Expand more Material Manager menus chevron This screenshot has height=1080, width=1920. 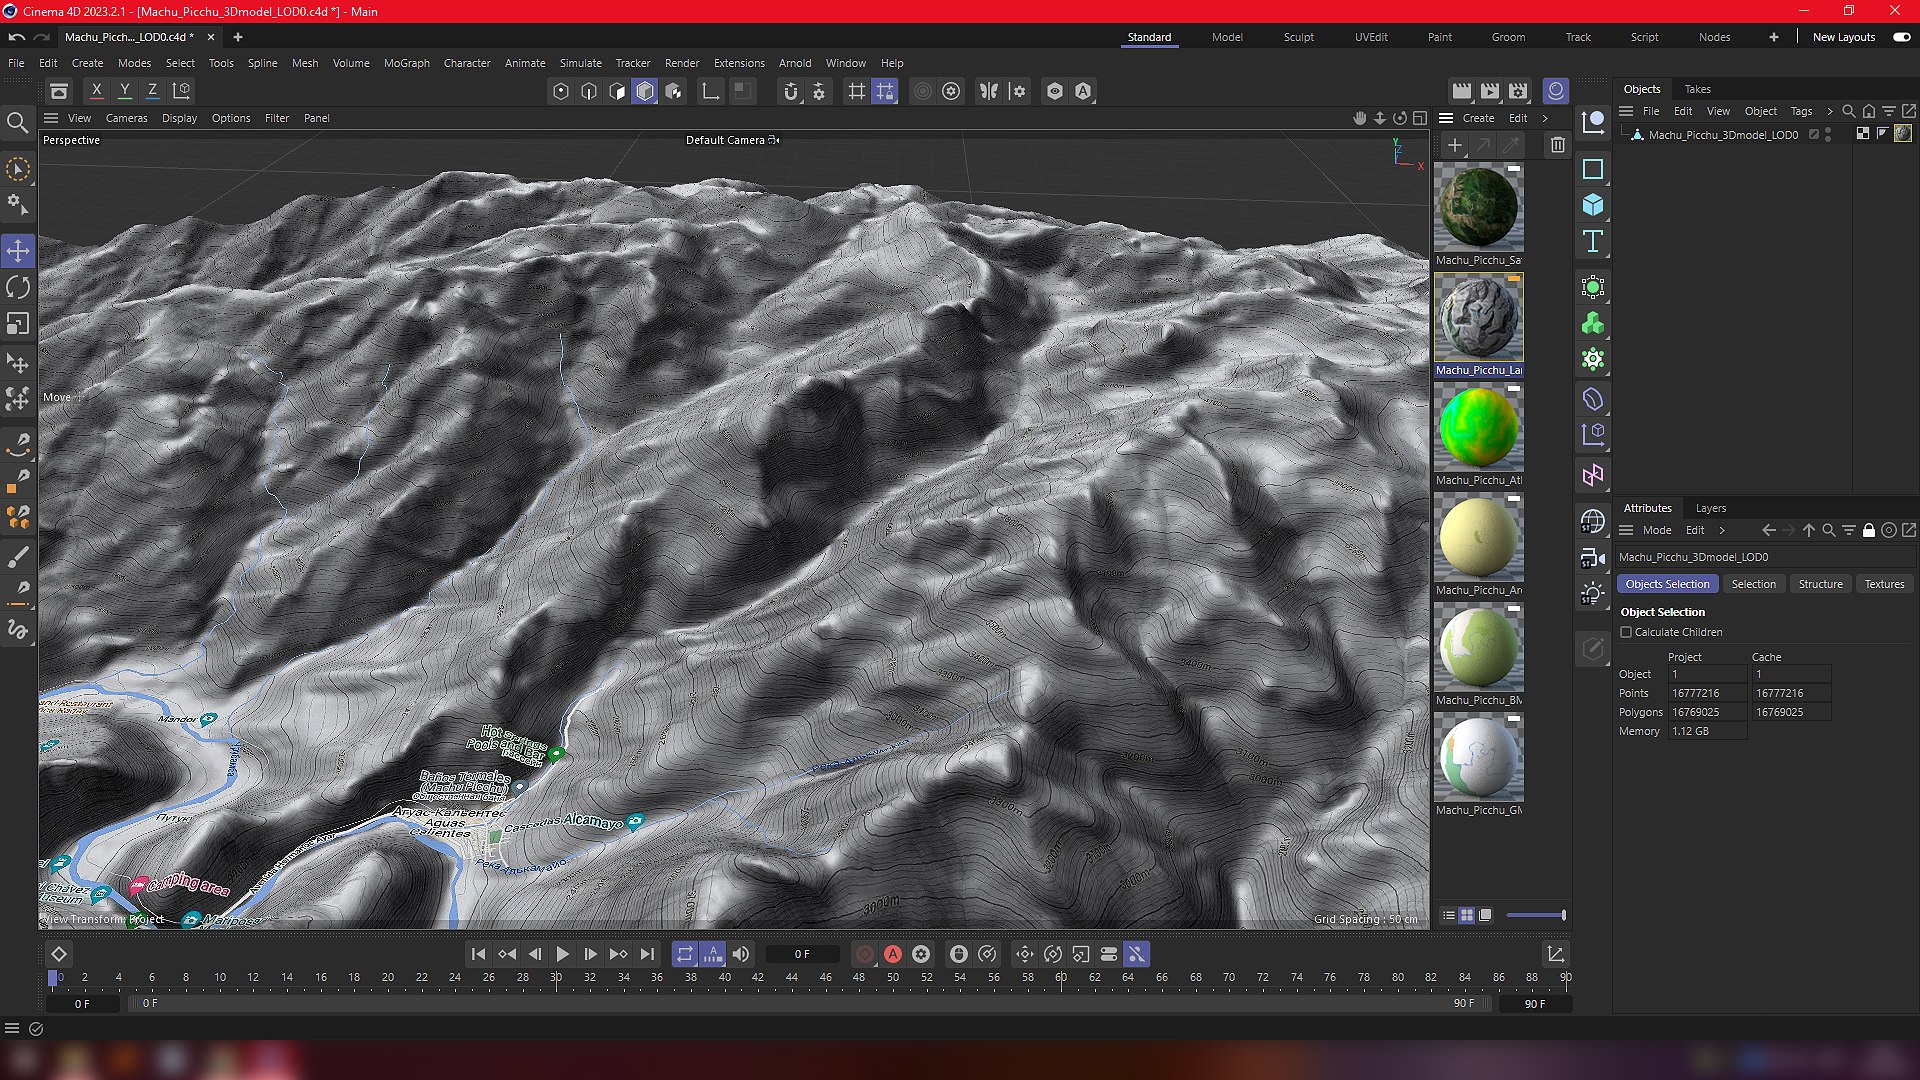1545,118
